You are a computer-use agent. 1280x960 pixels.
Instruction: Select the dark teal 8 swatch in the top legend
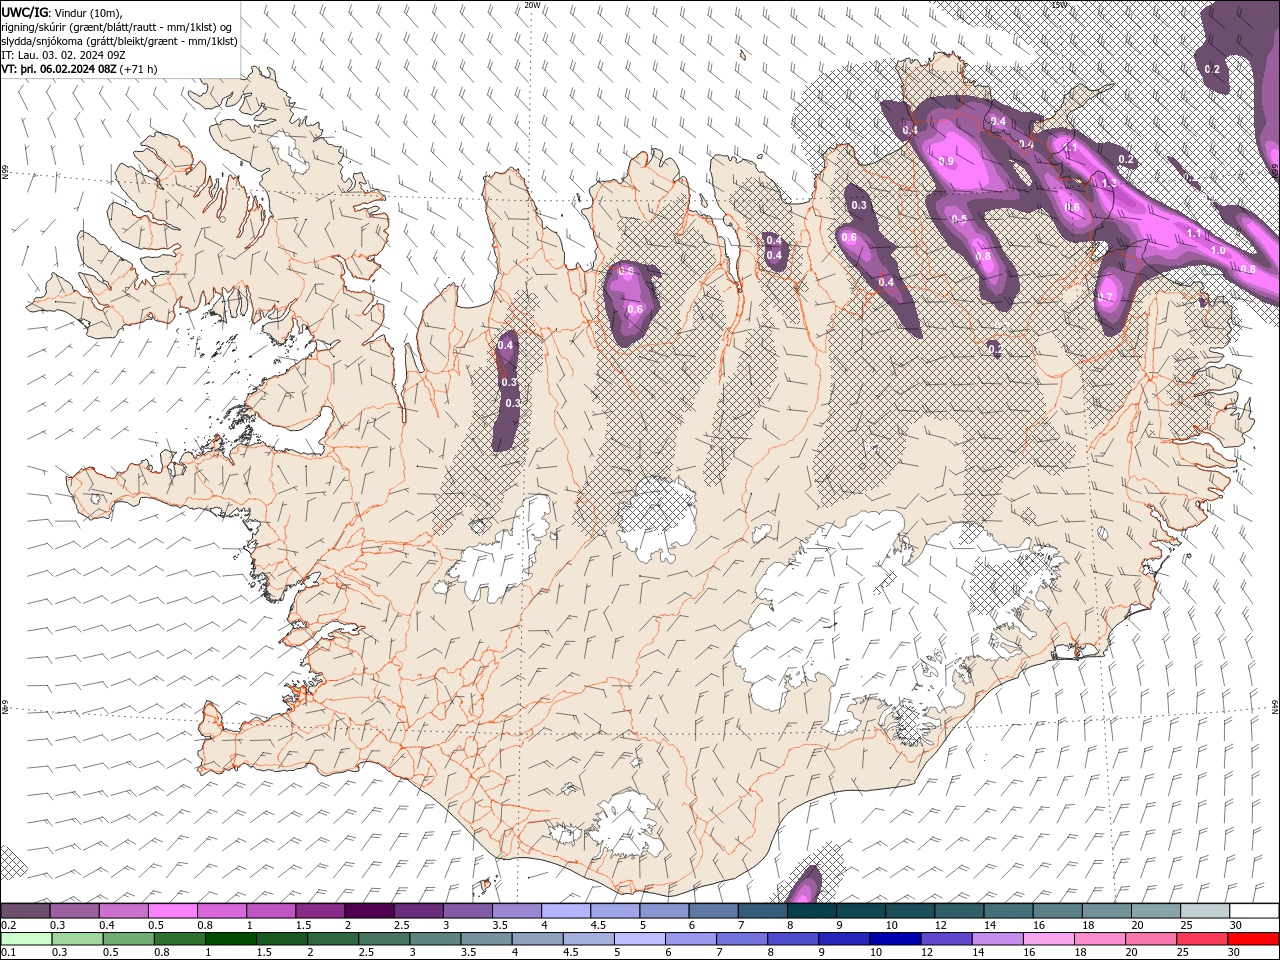(x=812, y=910)
